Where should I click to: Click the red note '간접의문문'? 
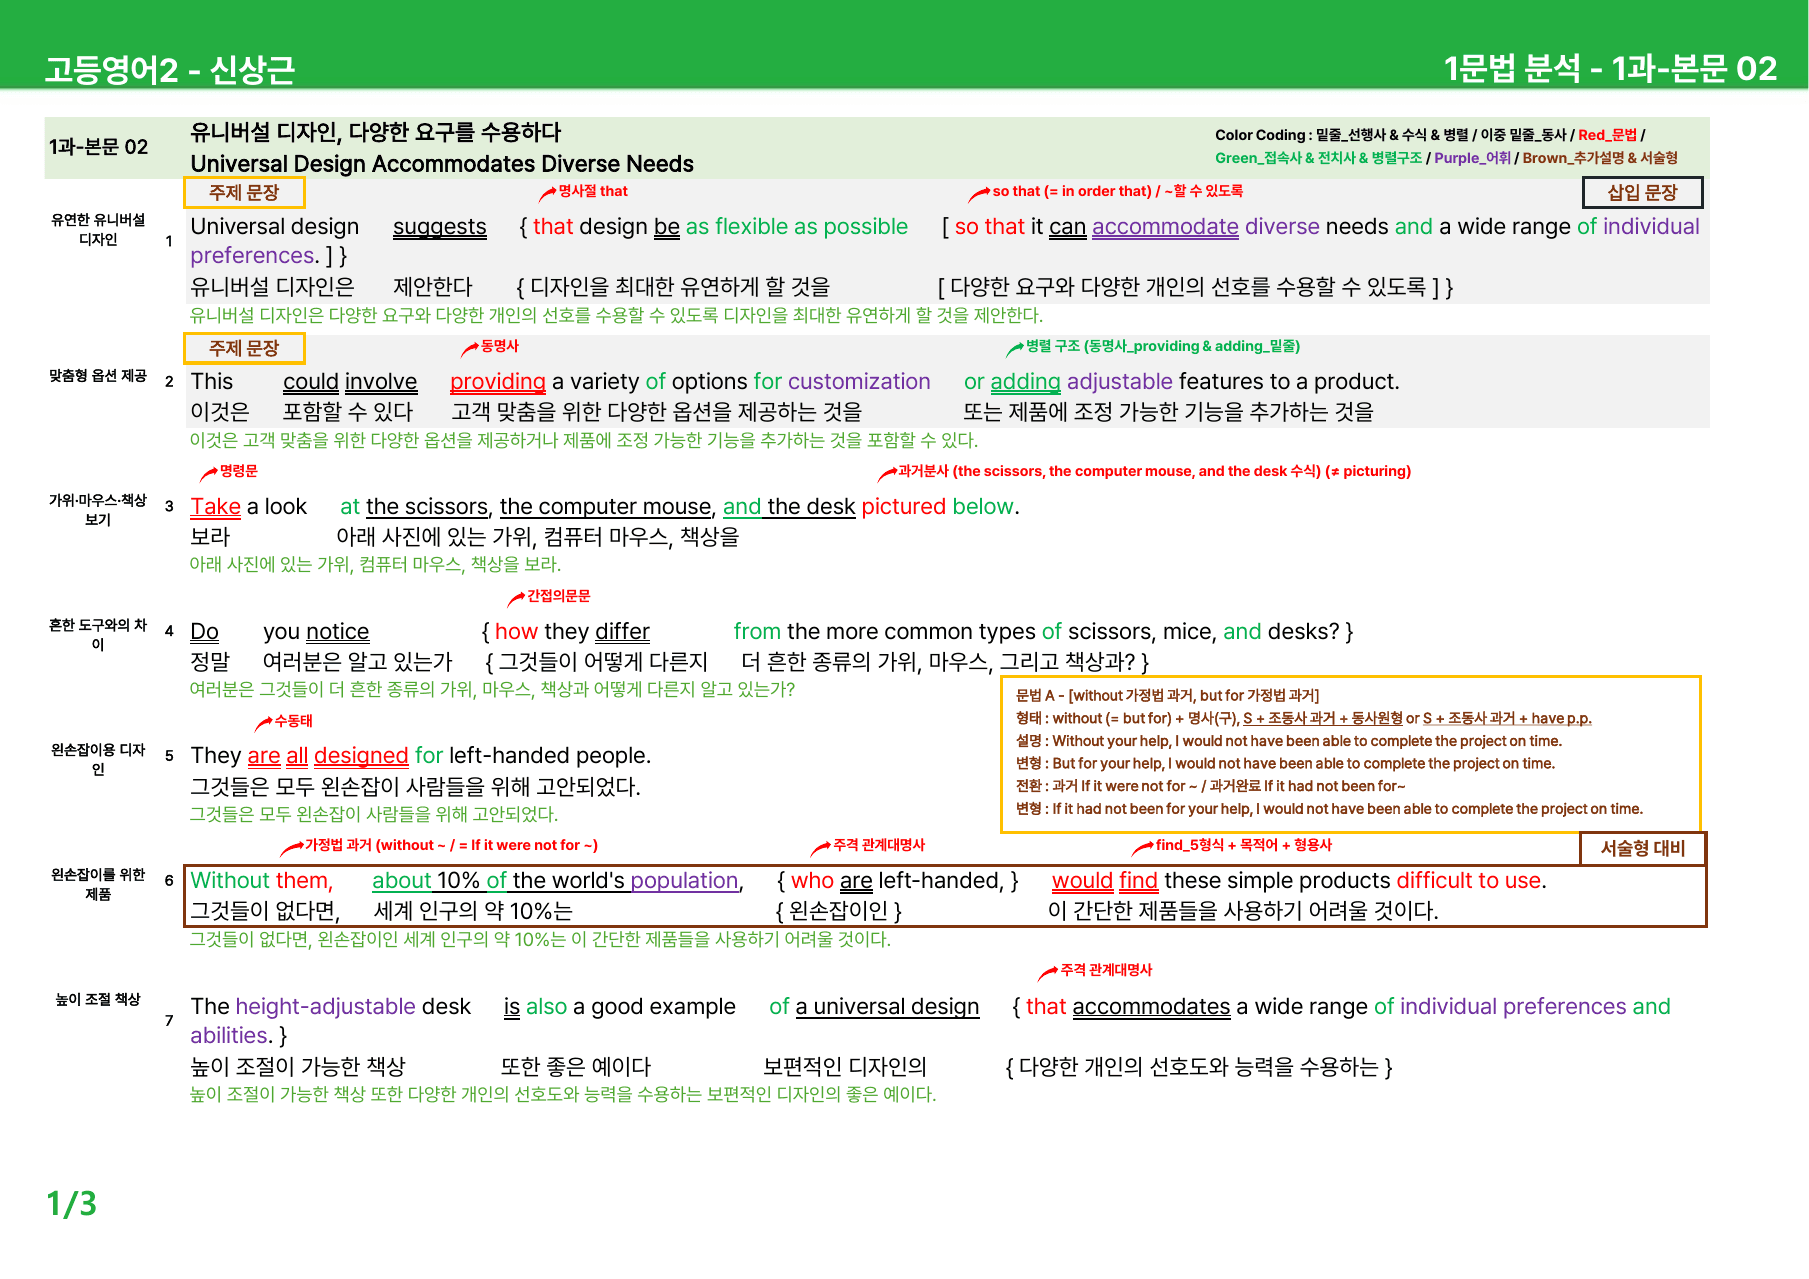click(559, 596)
